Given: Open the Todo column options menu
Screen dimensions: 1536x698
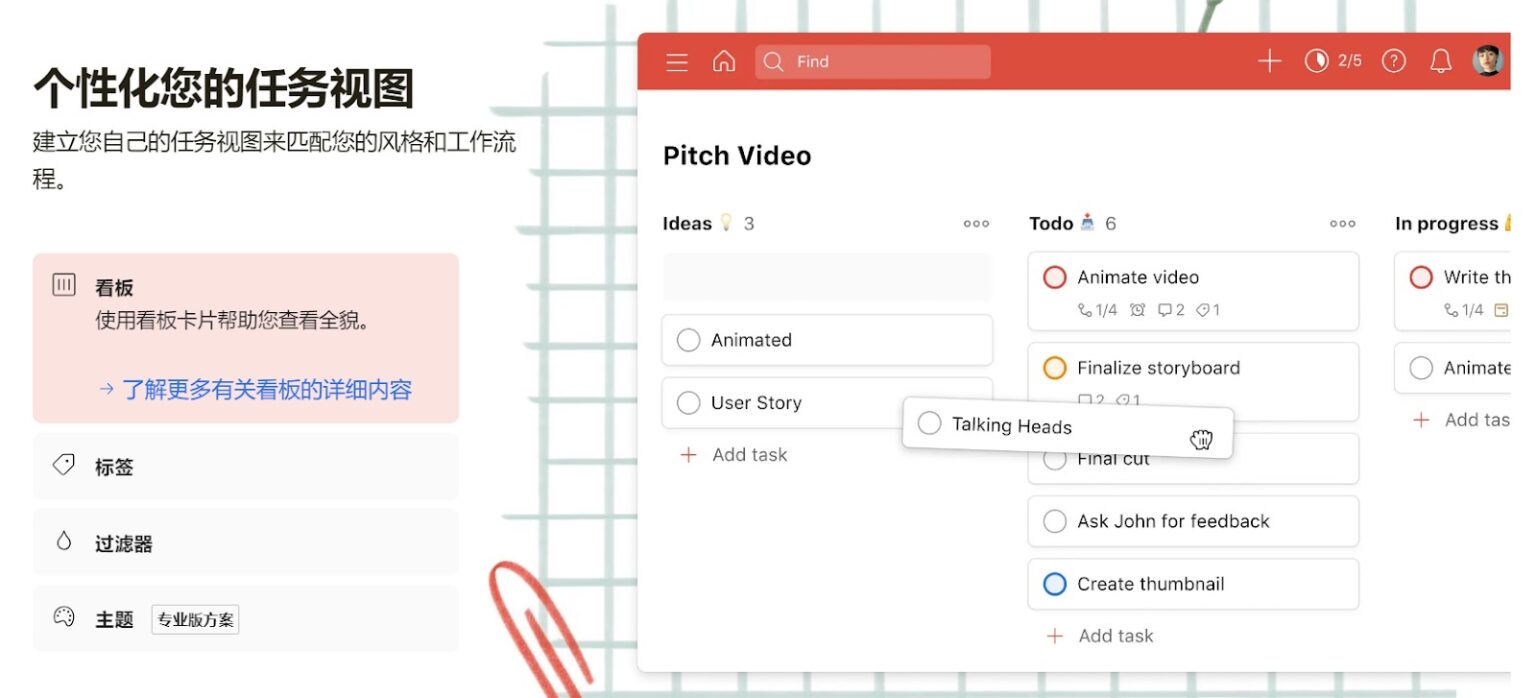Looking at the screenshot, I should [1341, 223].
